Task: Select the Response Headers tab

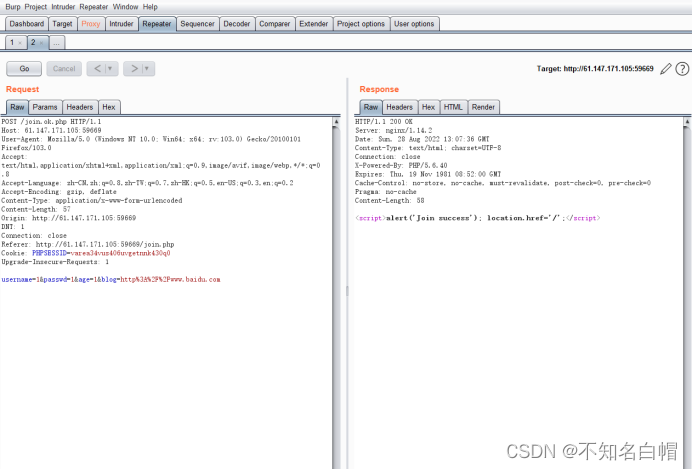Action: coord(399,107)
